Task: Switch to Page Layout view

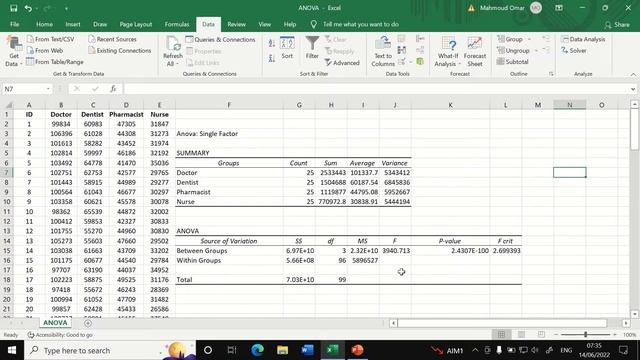Action: point(521,334)
